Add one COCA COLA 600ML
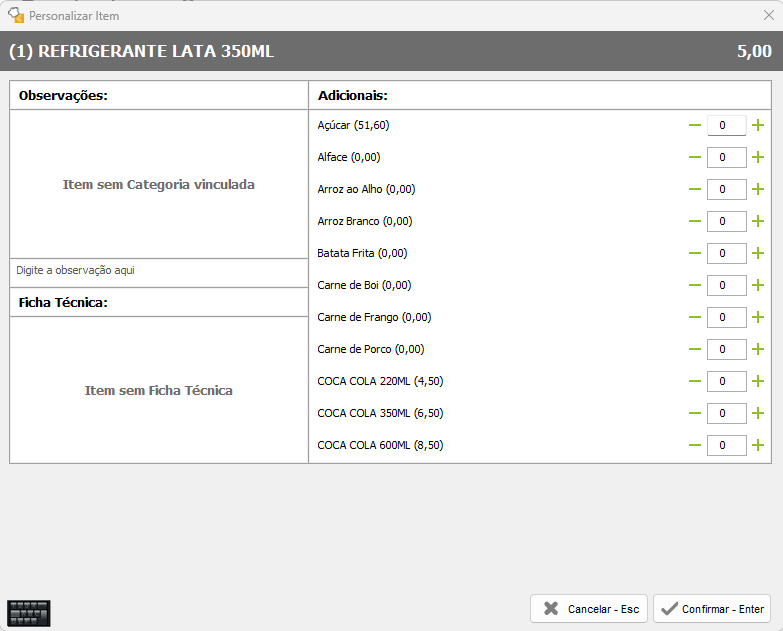The image size is (783, 631). (x=758, y=445)
